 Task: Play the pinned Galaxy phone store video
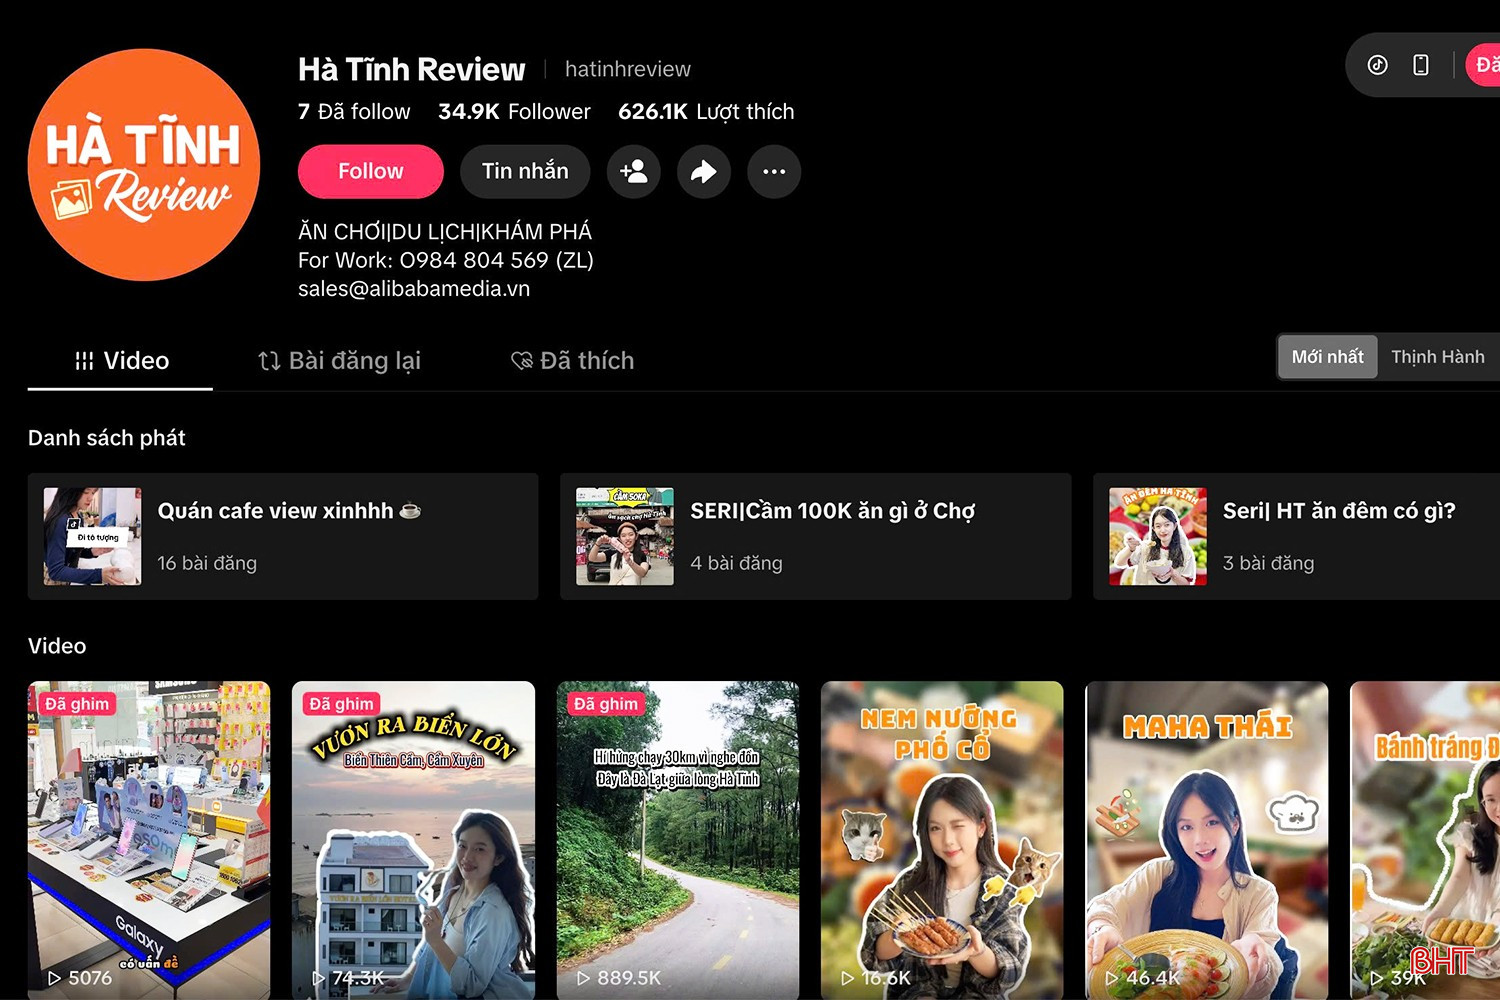pos(149,841)
